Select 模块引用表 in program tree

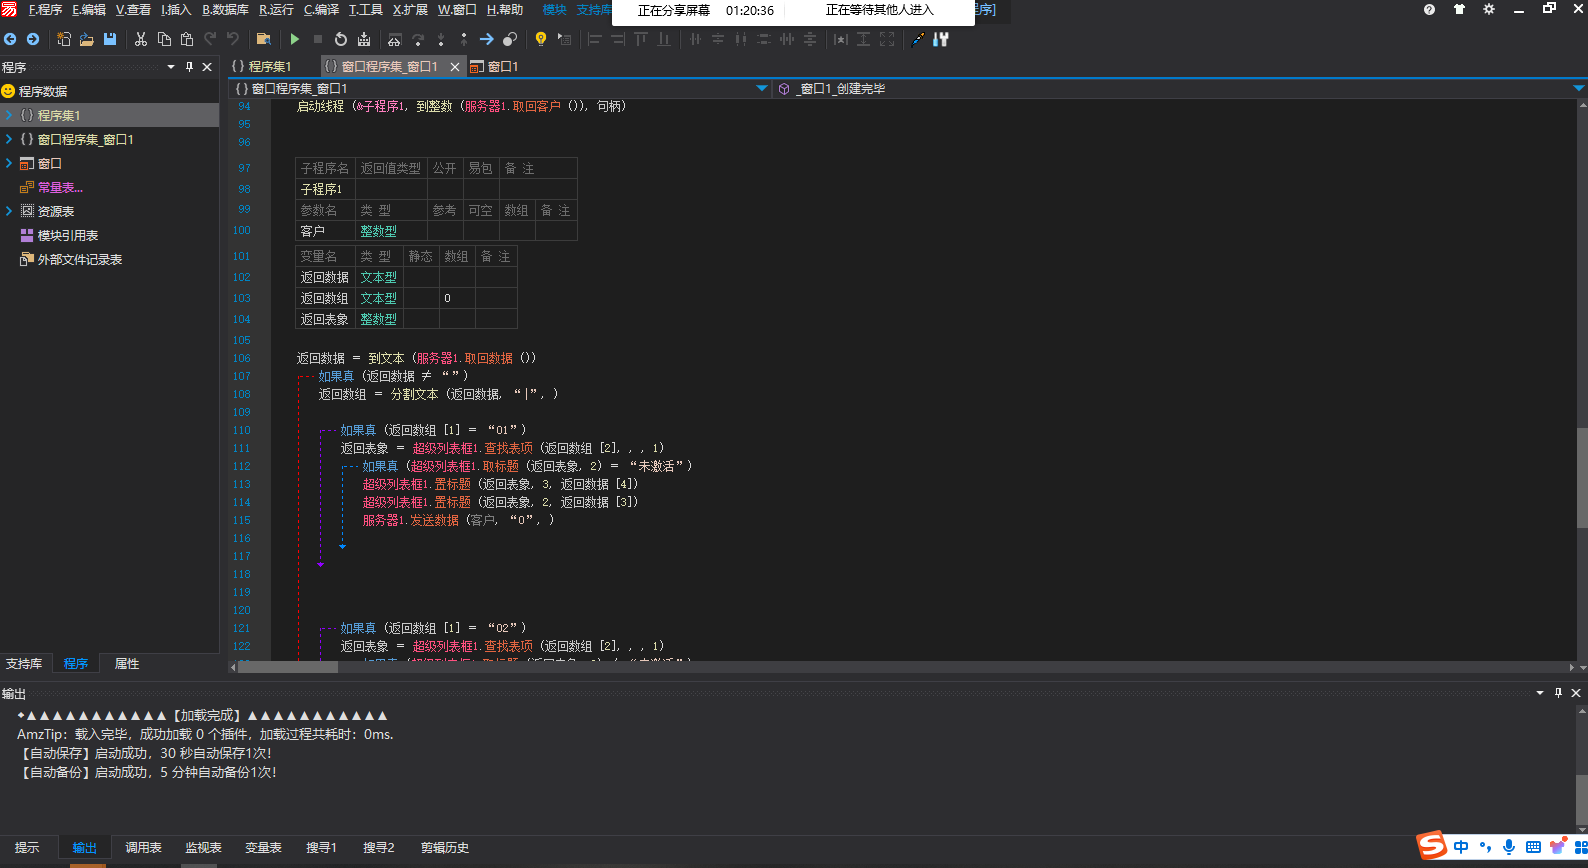[67, 235]
